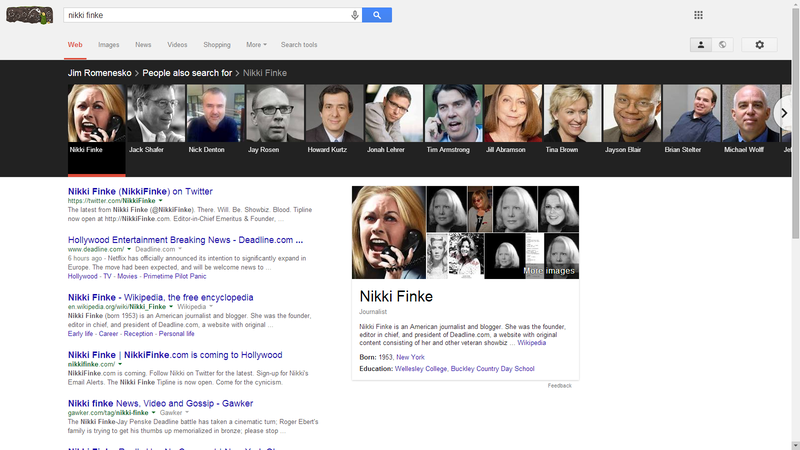Open Search tools
The width and height of the screenshot is (800, 450).
(299, 45)
